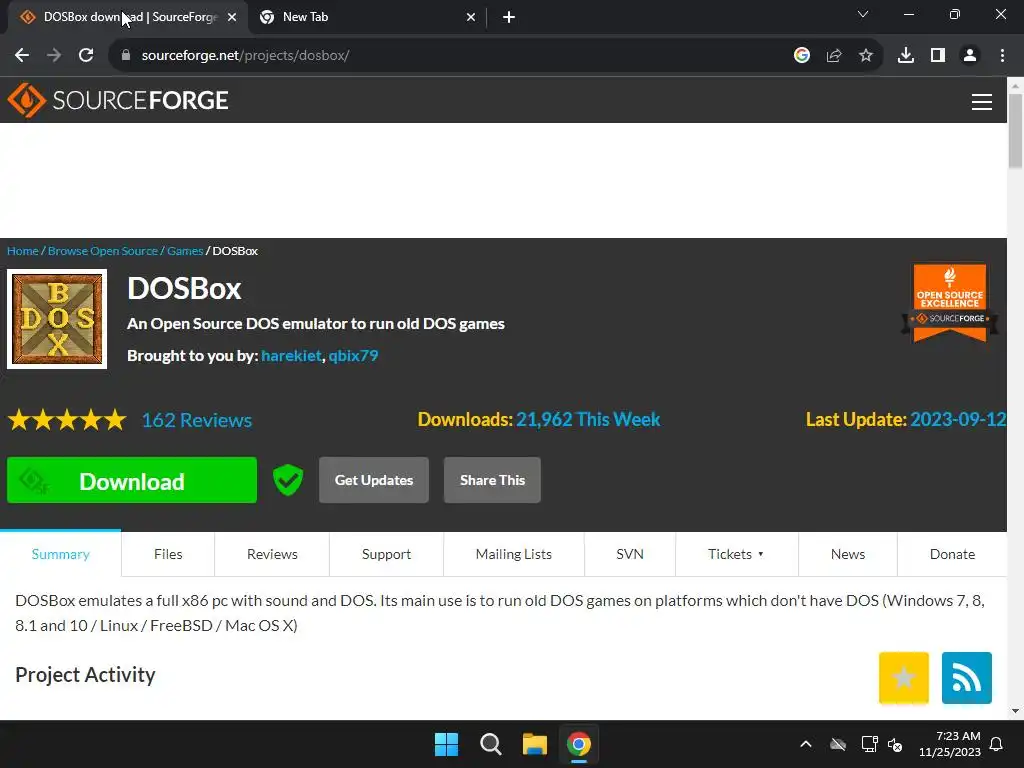Viewport: 1024px width, 768px height.
Task: Go back with browser back arrow
Action: (x=22, y=56)
